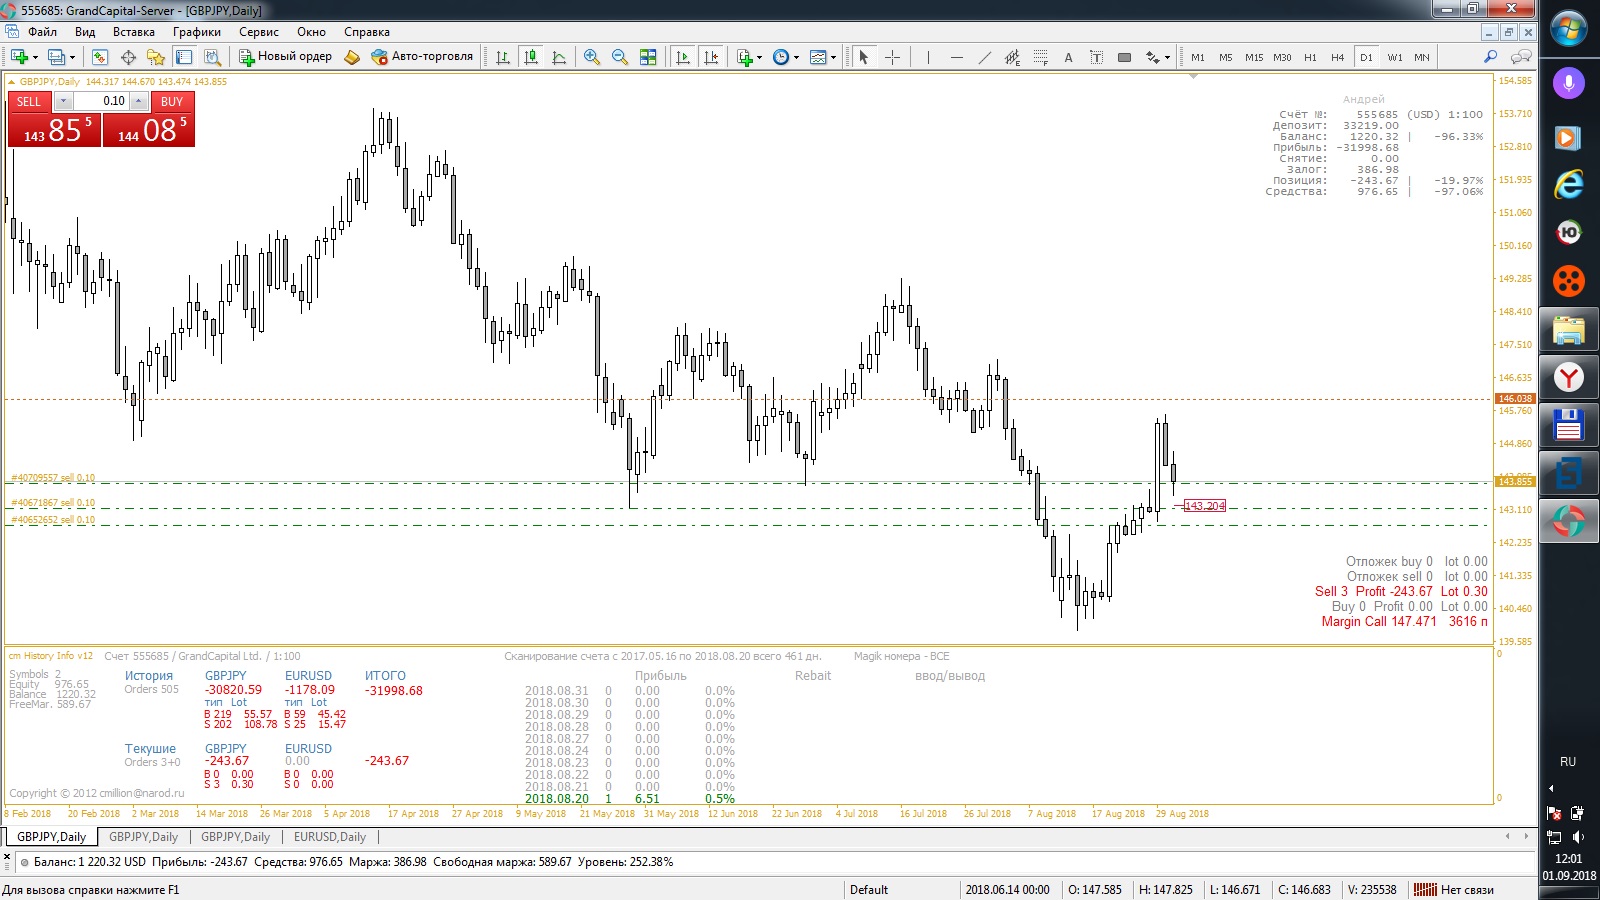
Task: Click SELL in one-click trading panel
Action: coord(29,102)
